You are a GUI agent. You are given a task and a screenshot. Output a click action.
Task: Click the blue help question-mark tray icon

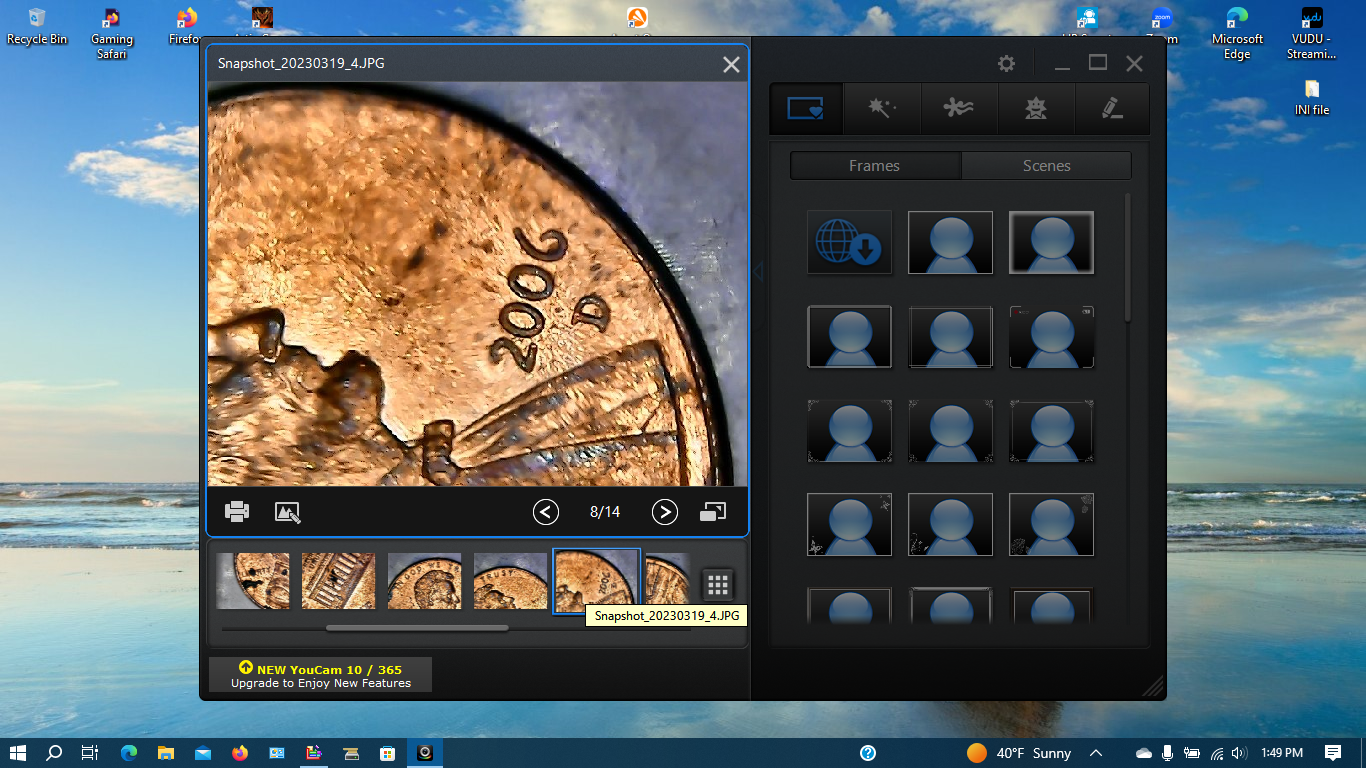(868, 753)
